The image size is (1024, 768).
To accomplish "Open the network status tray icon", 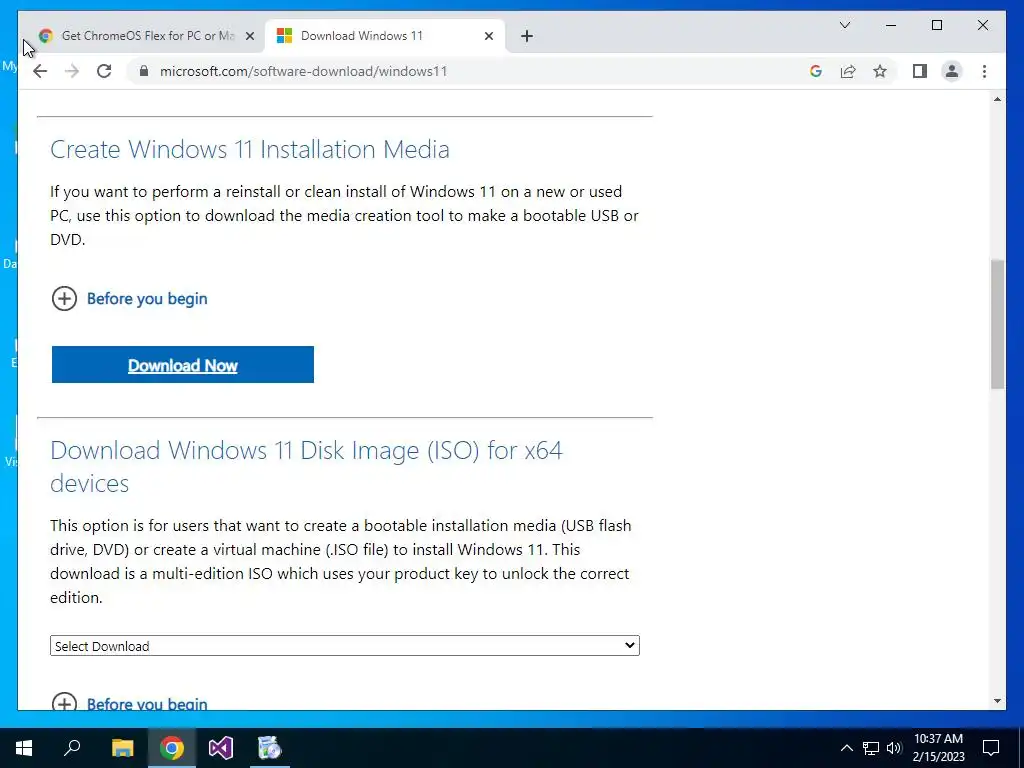I will (x=871, y=748).
